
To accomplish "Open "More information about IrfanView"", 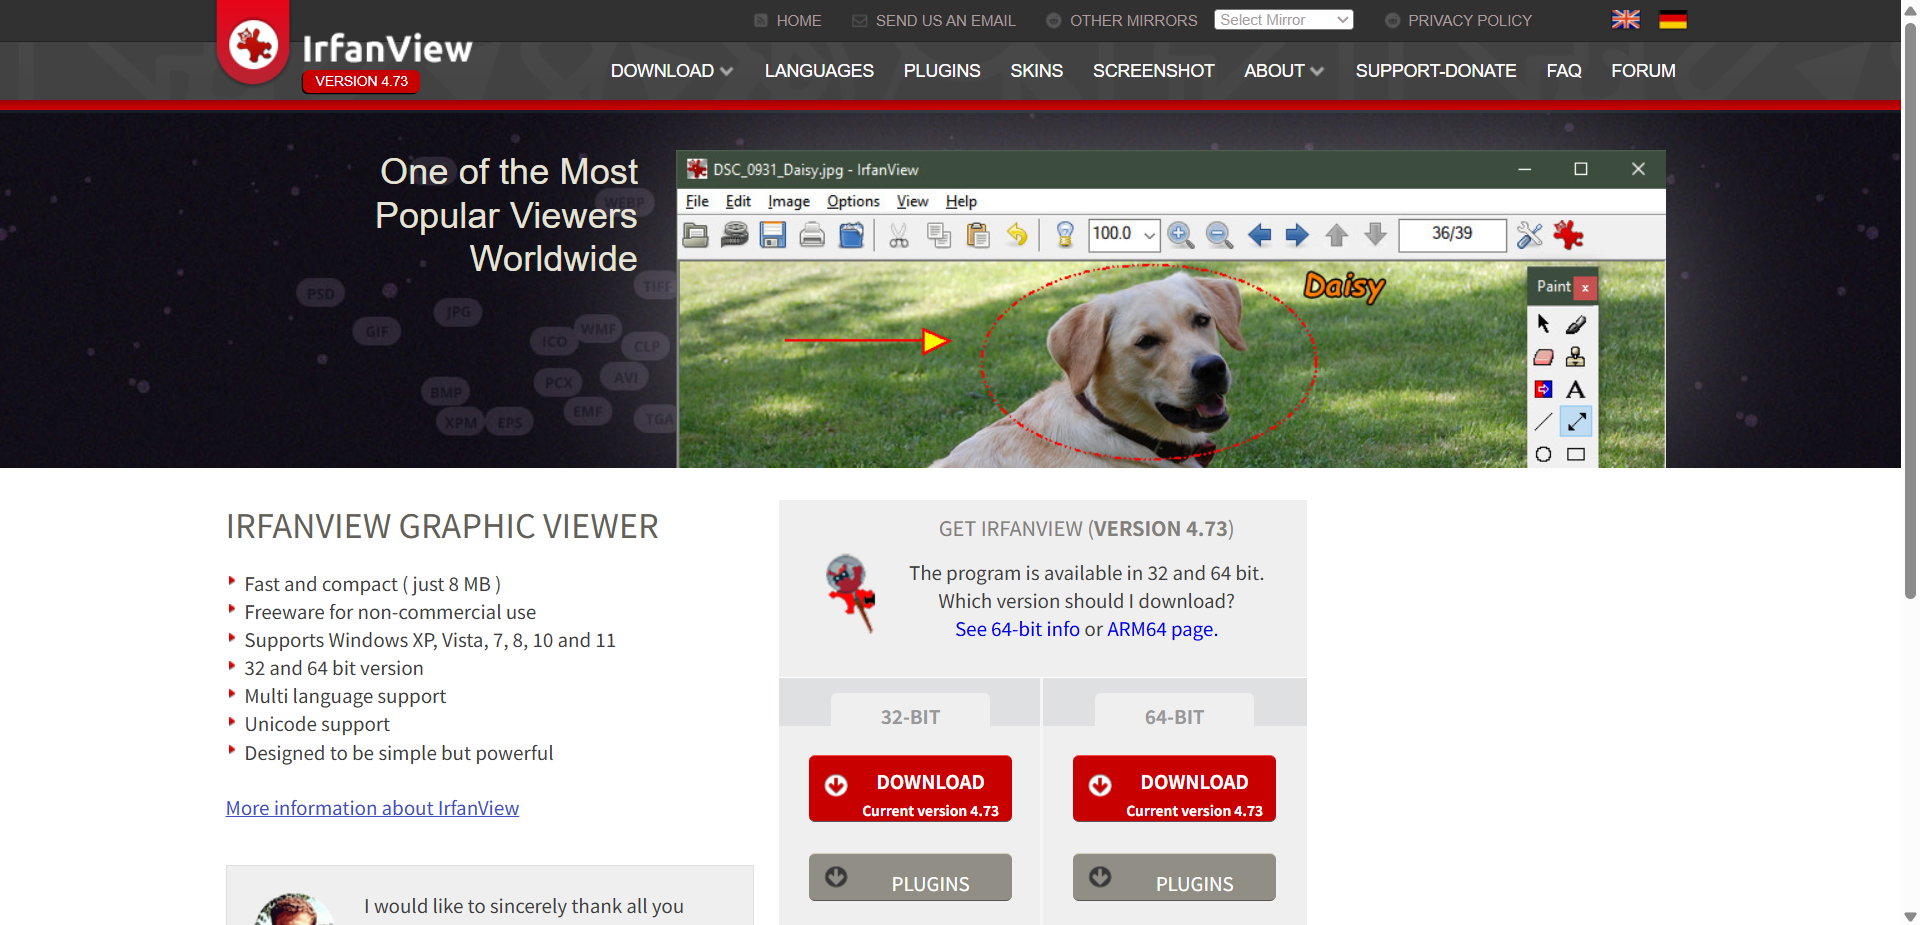I will point(372,808).
